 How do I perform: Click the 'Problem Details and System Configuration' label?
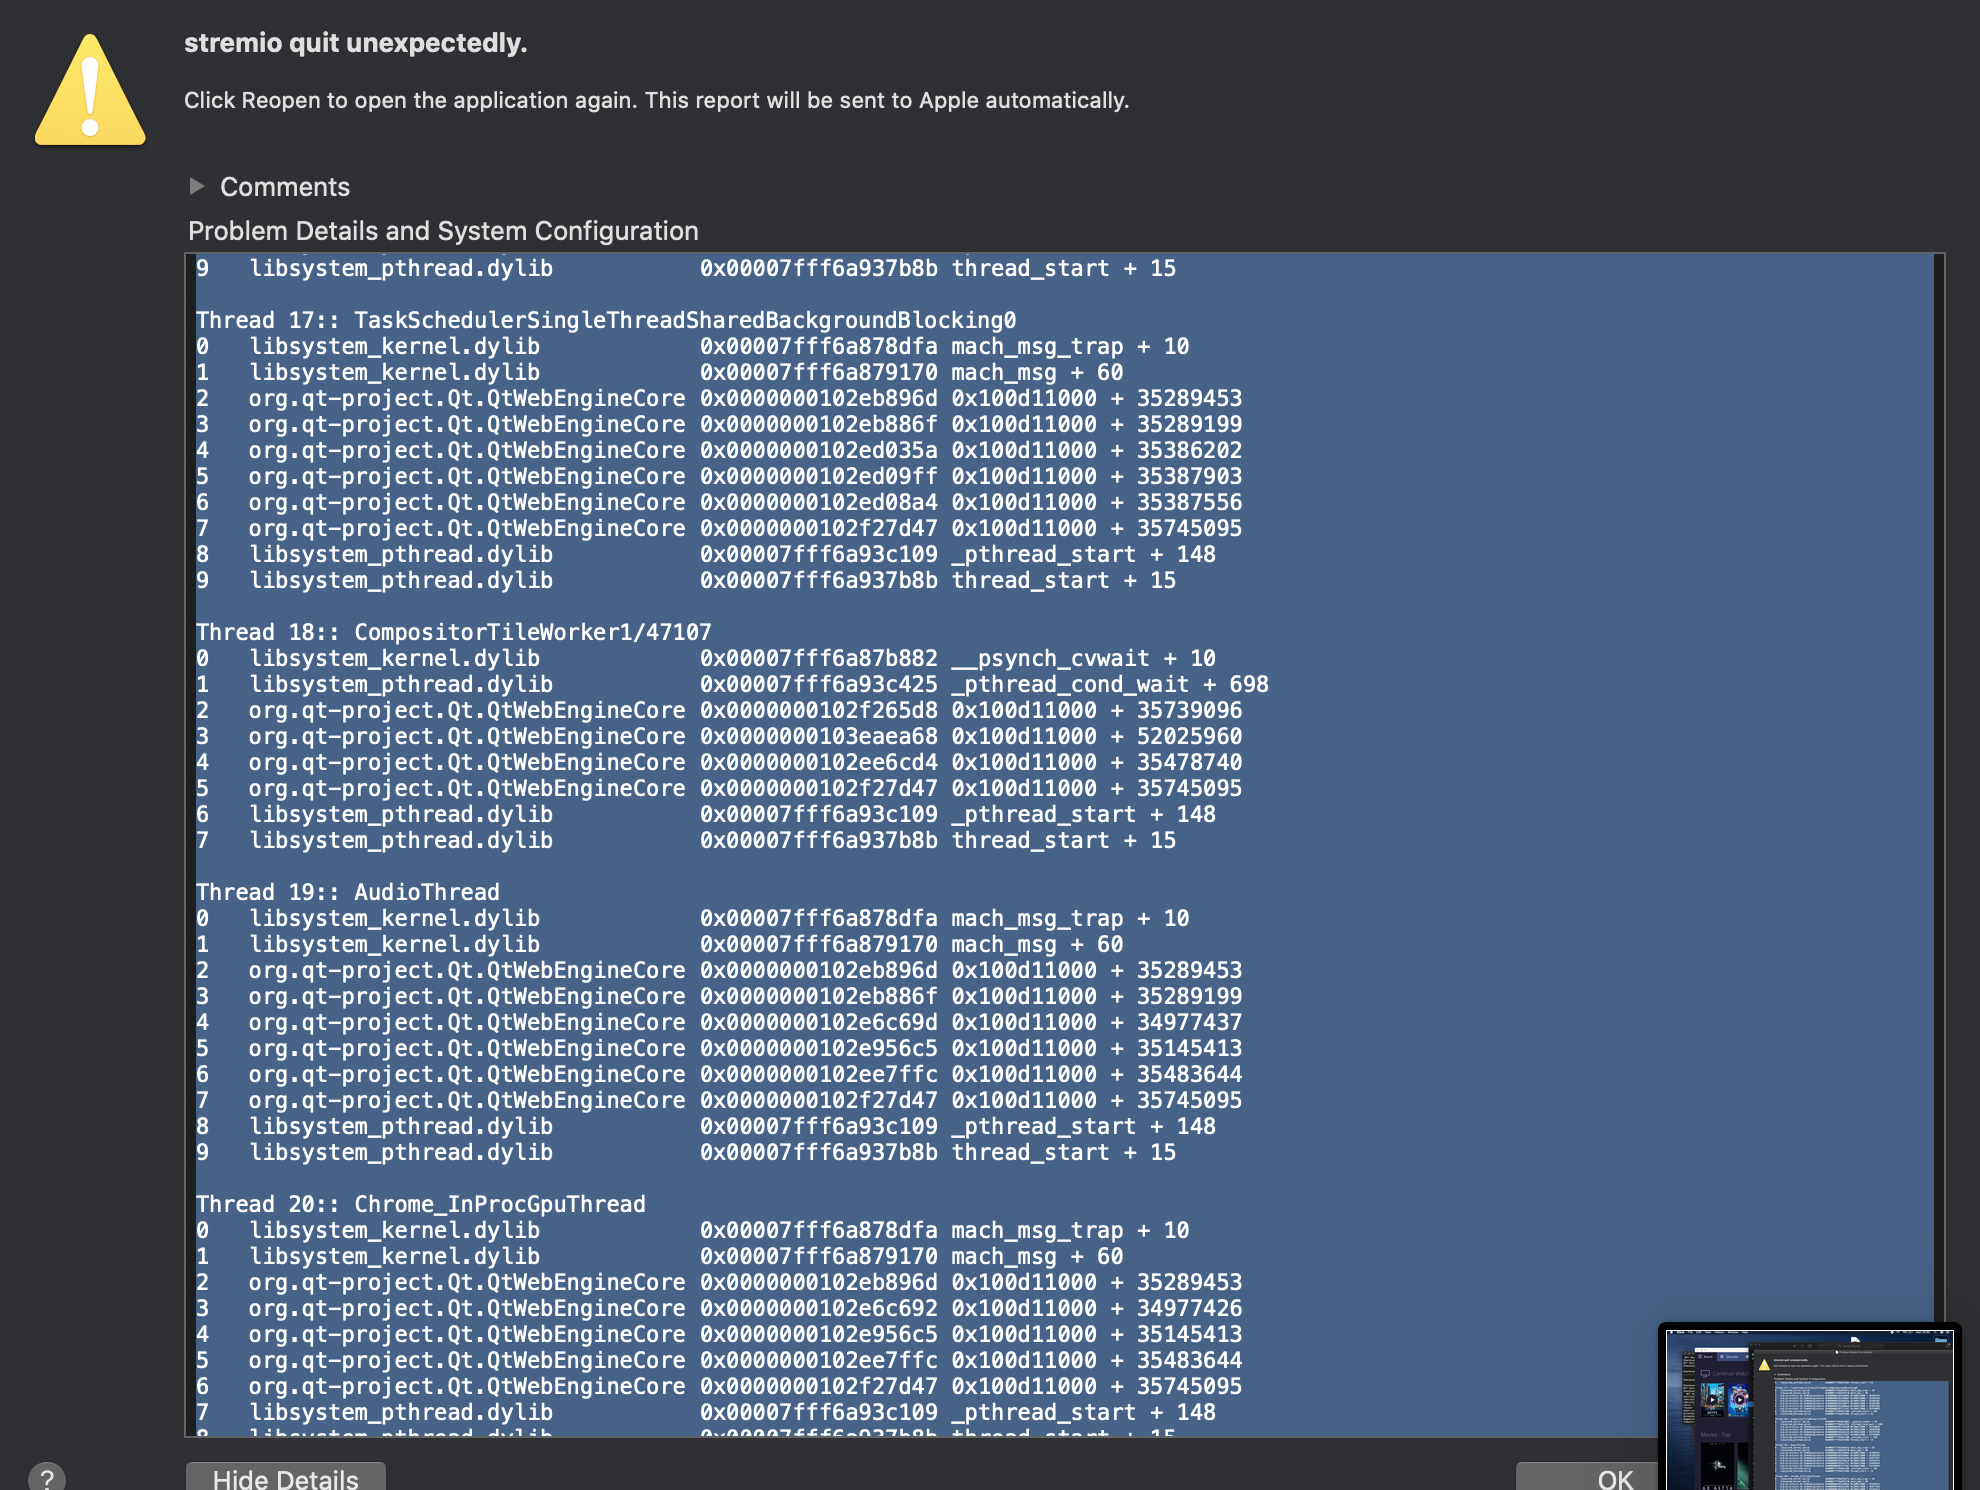[x=443, y=231]
